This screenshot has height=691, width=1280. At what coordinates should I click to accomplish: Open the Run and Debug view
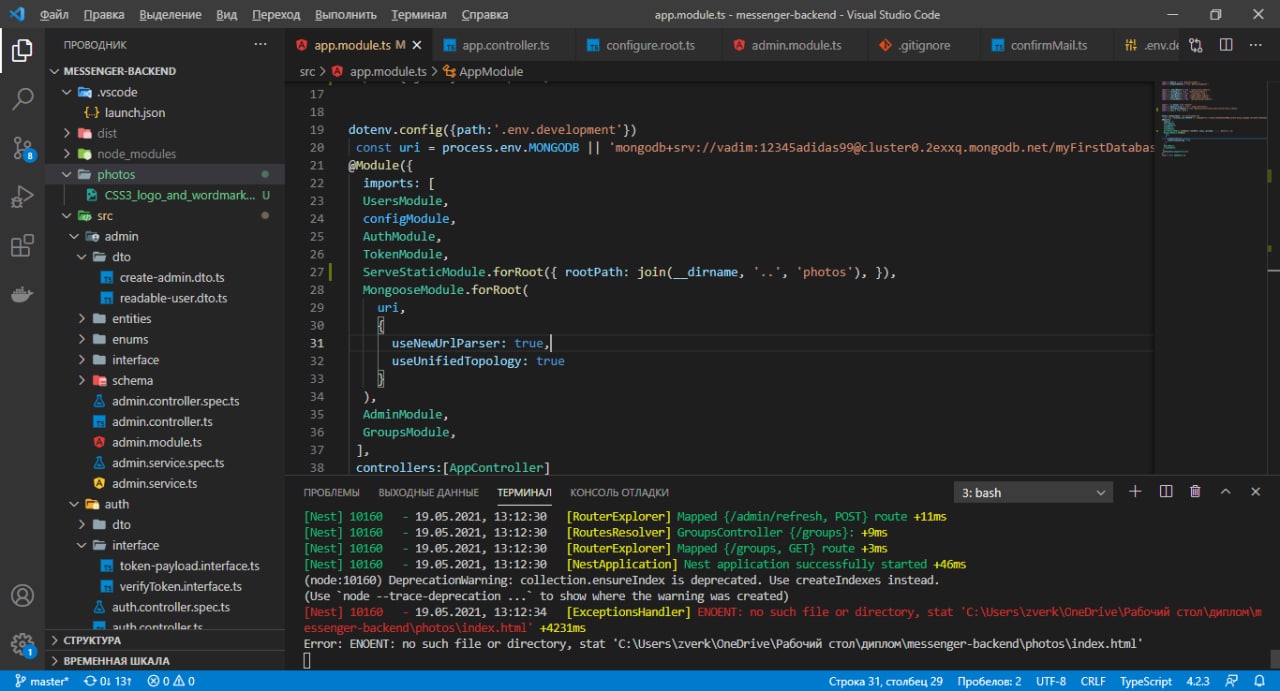[22, 197]
